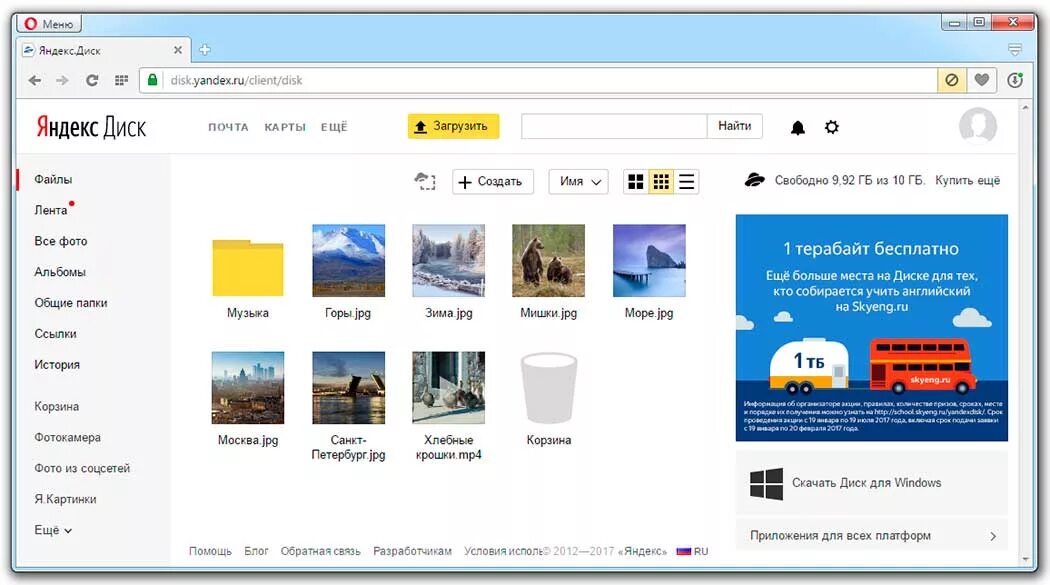The height and width of the screenshot is (585, 1050).
Task: Open the Корзина trash bin icon
Action: coord(548,389)
